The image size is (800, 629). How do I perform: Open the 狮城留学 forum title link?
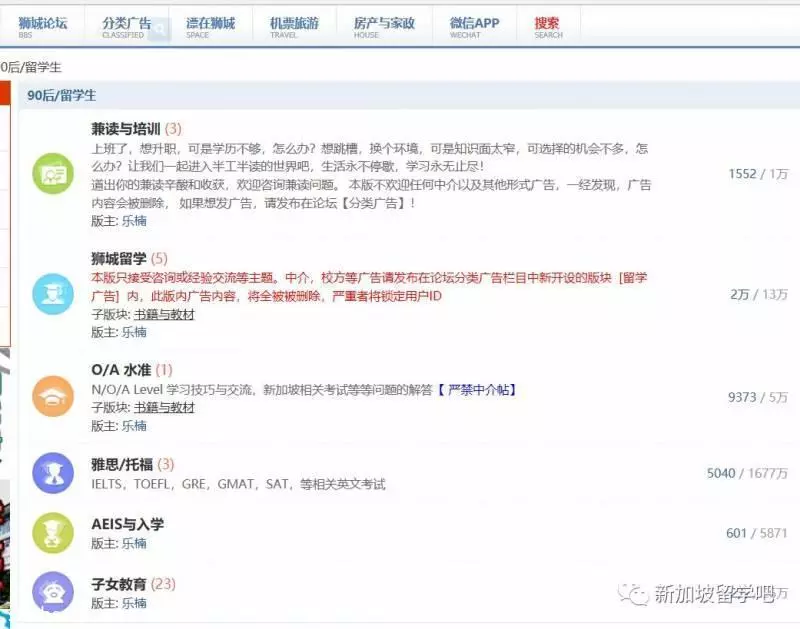tap(118, 259)
